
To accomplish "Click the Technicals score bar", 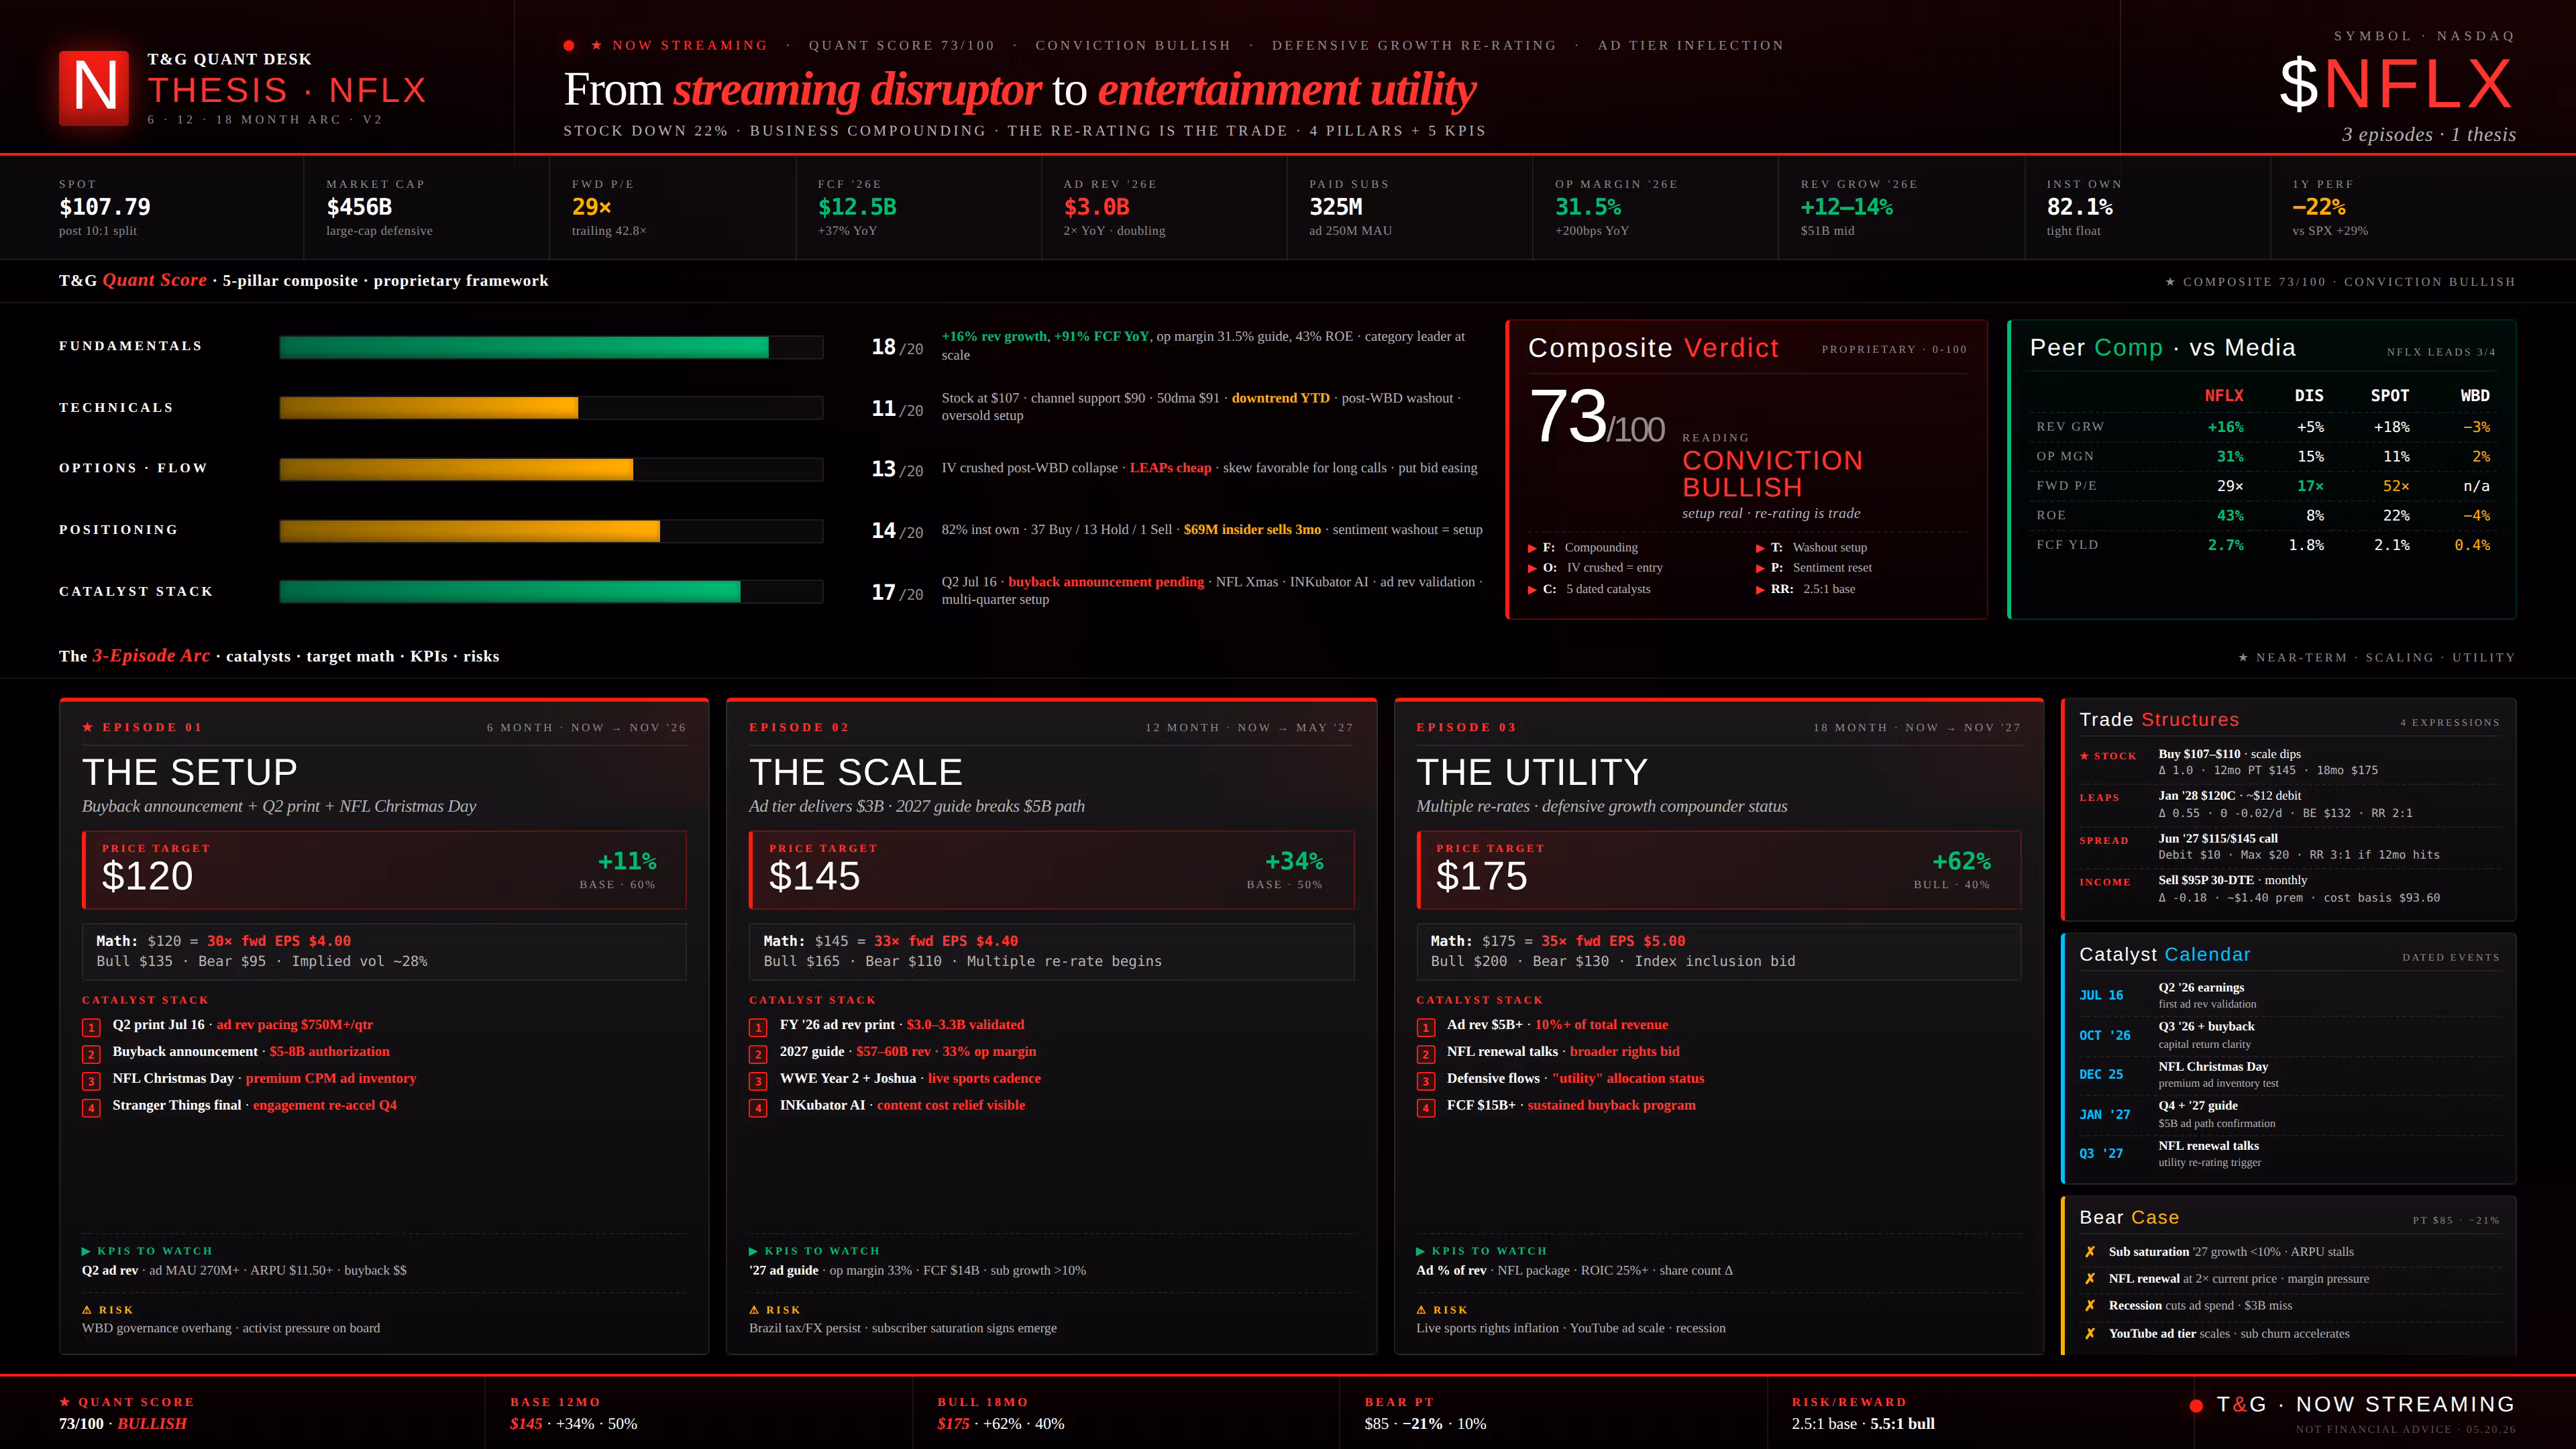I will pos(551,408).
